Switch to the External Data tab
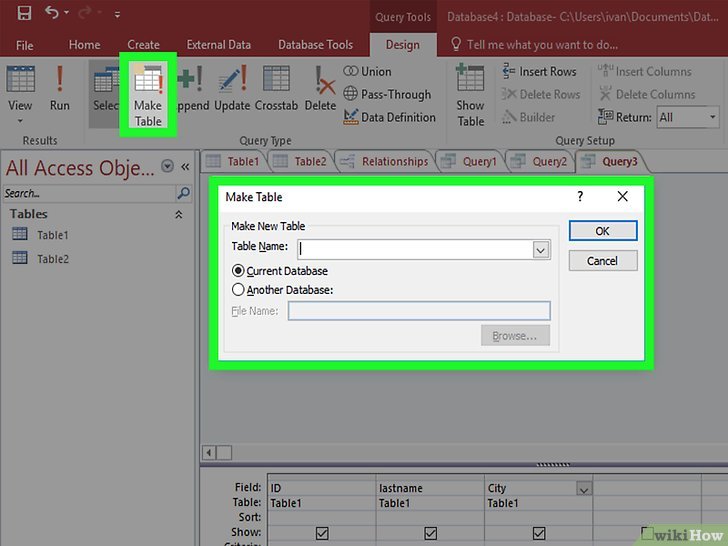This screenshot has width=728, height=546. [x=219, y=45]
